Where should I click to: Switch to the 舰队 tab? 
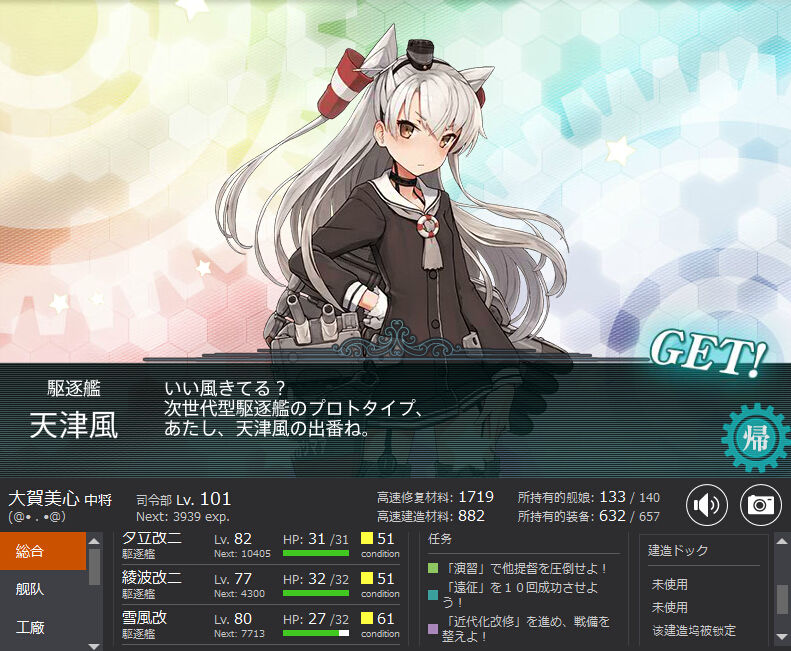pyautogui.click(x=43, y=589)
